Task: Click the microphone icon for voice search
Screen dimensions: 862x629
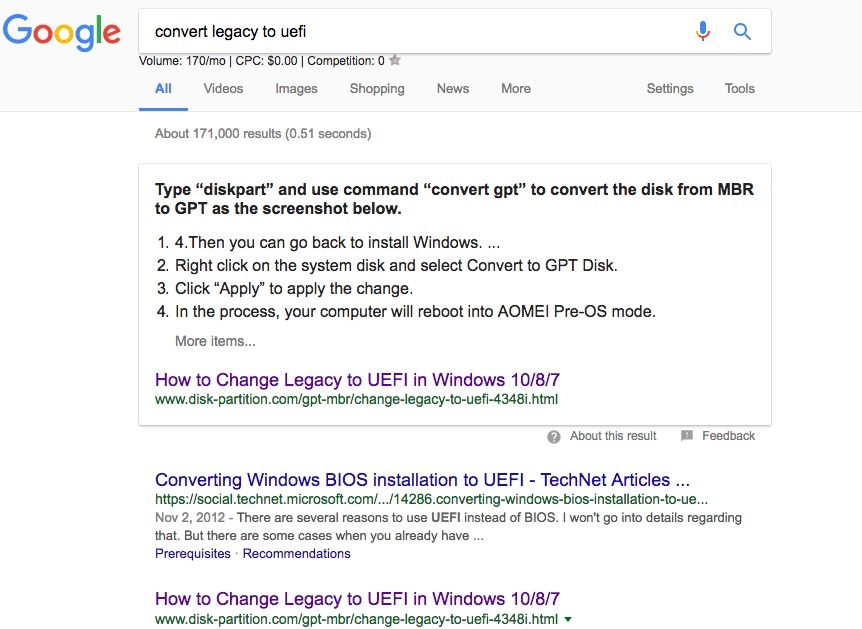Action: 703,31
